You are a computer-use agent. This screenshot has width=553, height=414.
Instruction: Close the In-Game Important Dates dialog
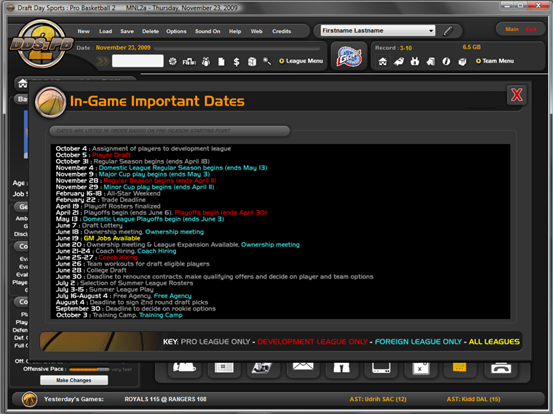[517, 95]
